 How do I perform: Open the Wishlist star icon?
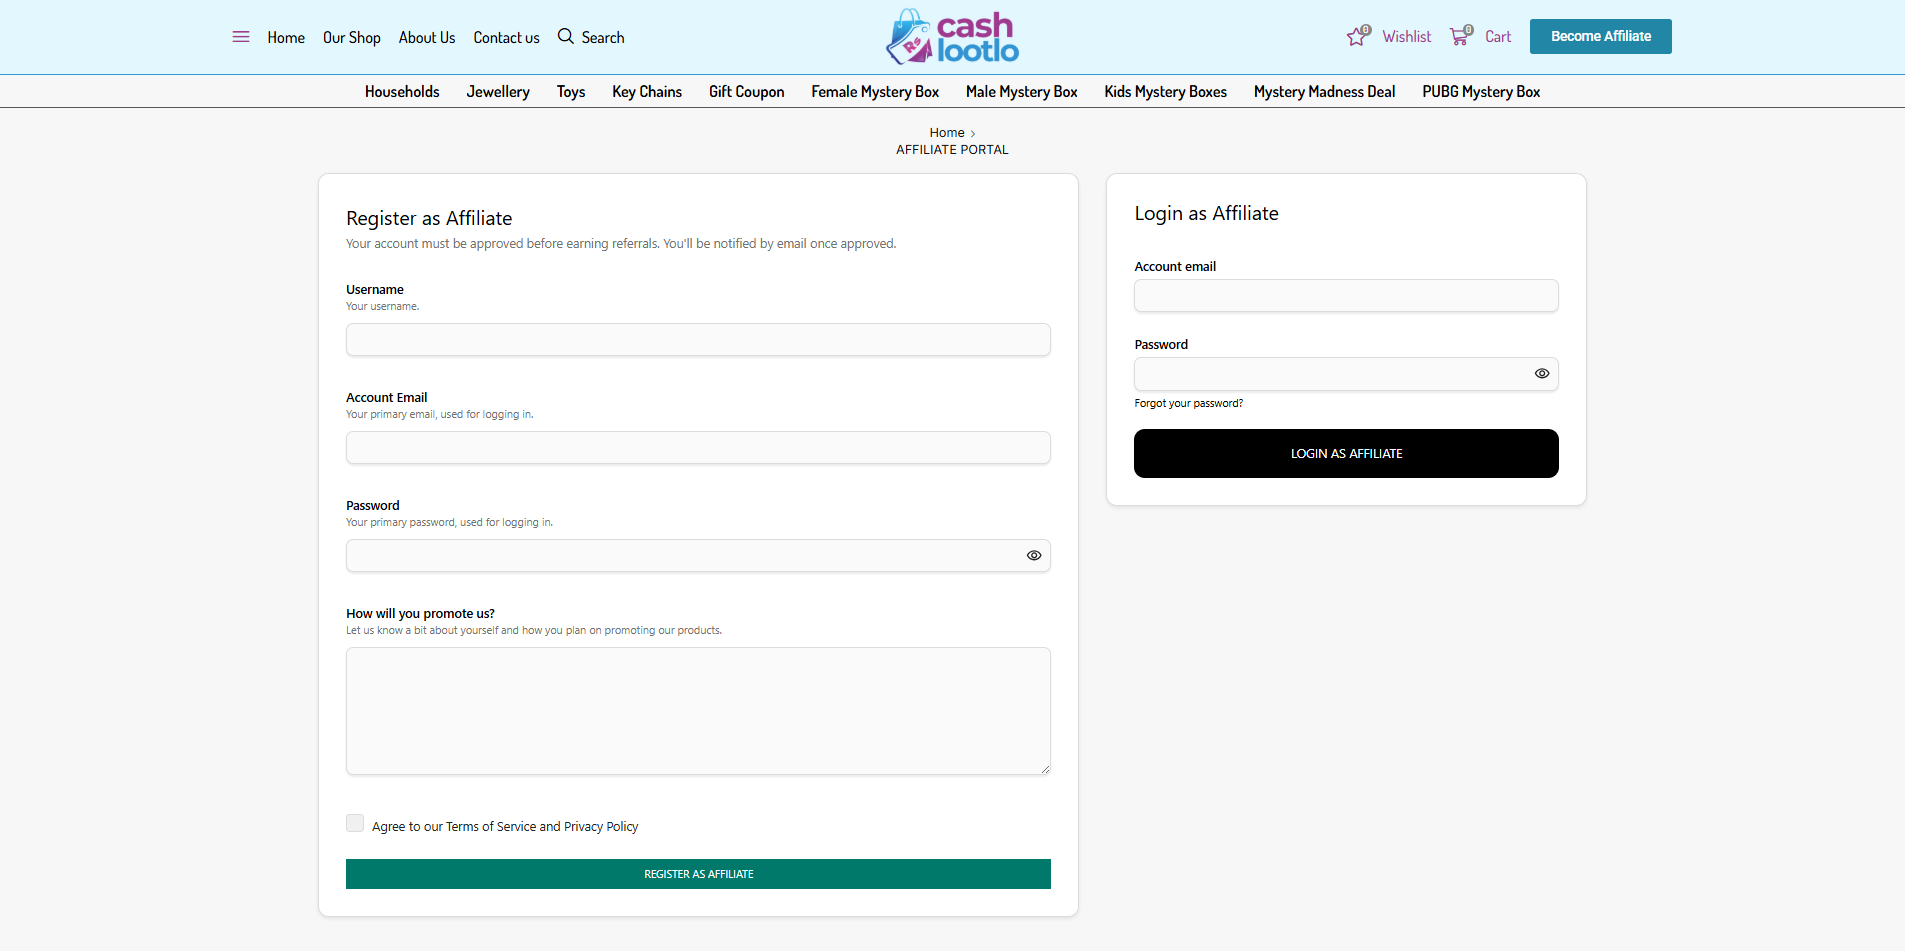click(x=1357, y=37)
